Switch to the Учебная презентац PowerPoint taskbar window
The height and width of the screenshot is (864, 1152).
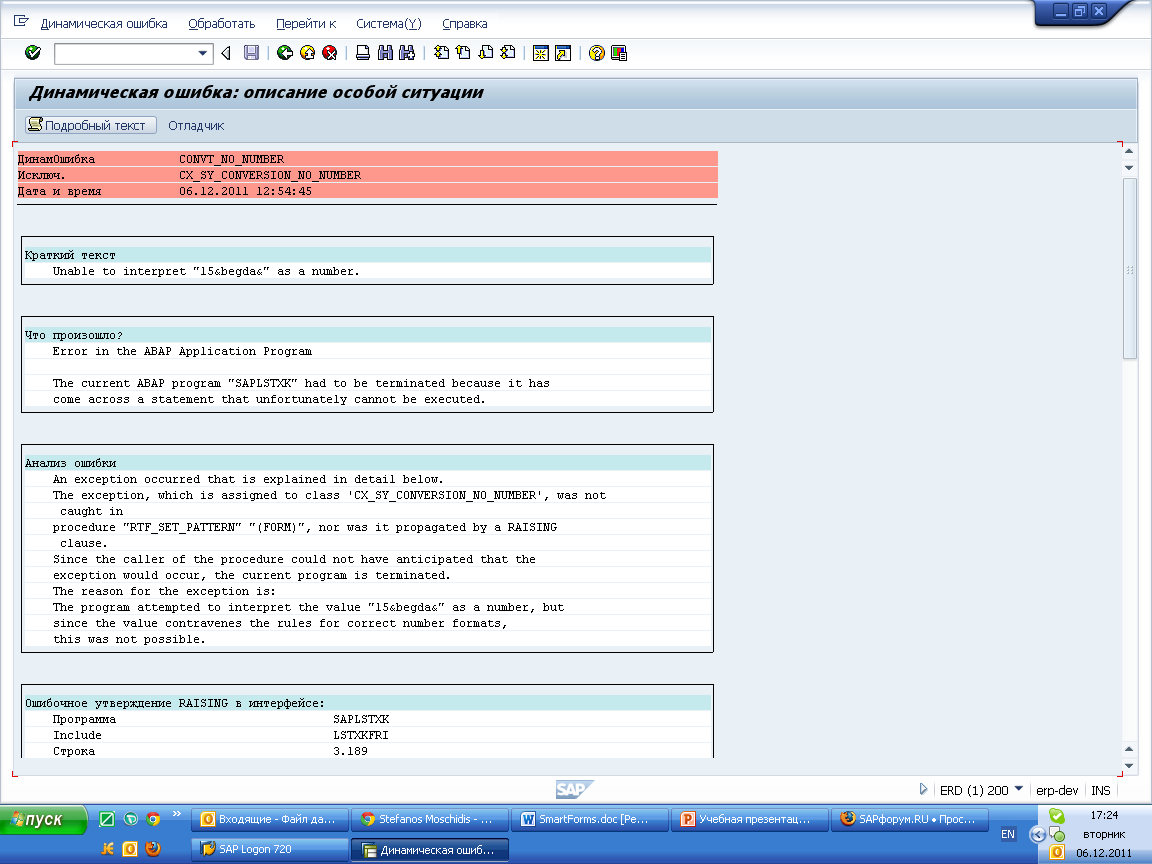tap(749, 819)
